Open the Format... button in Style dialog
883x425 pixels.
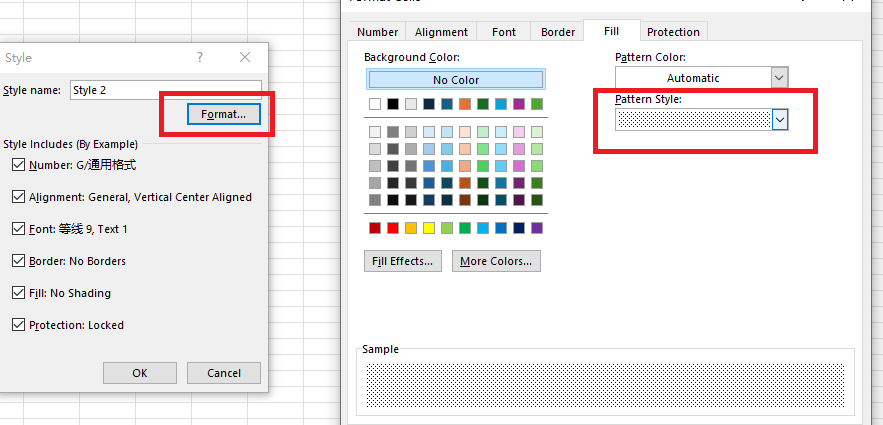pyautogui.click(x=224, y=114)
